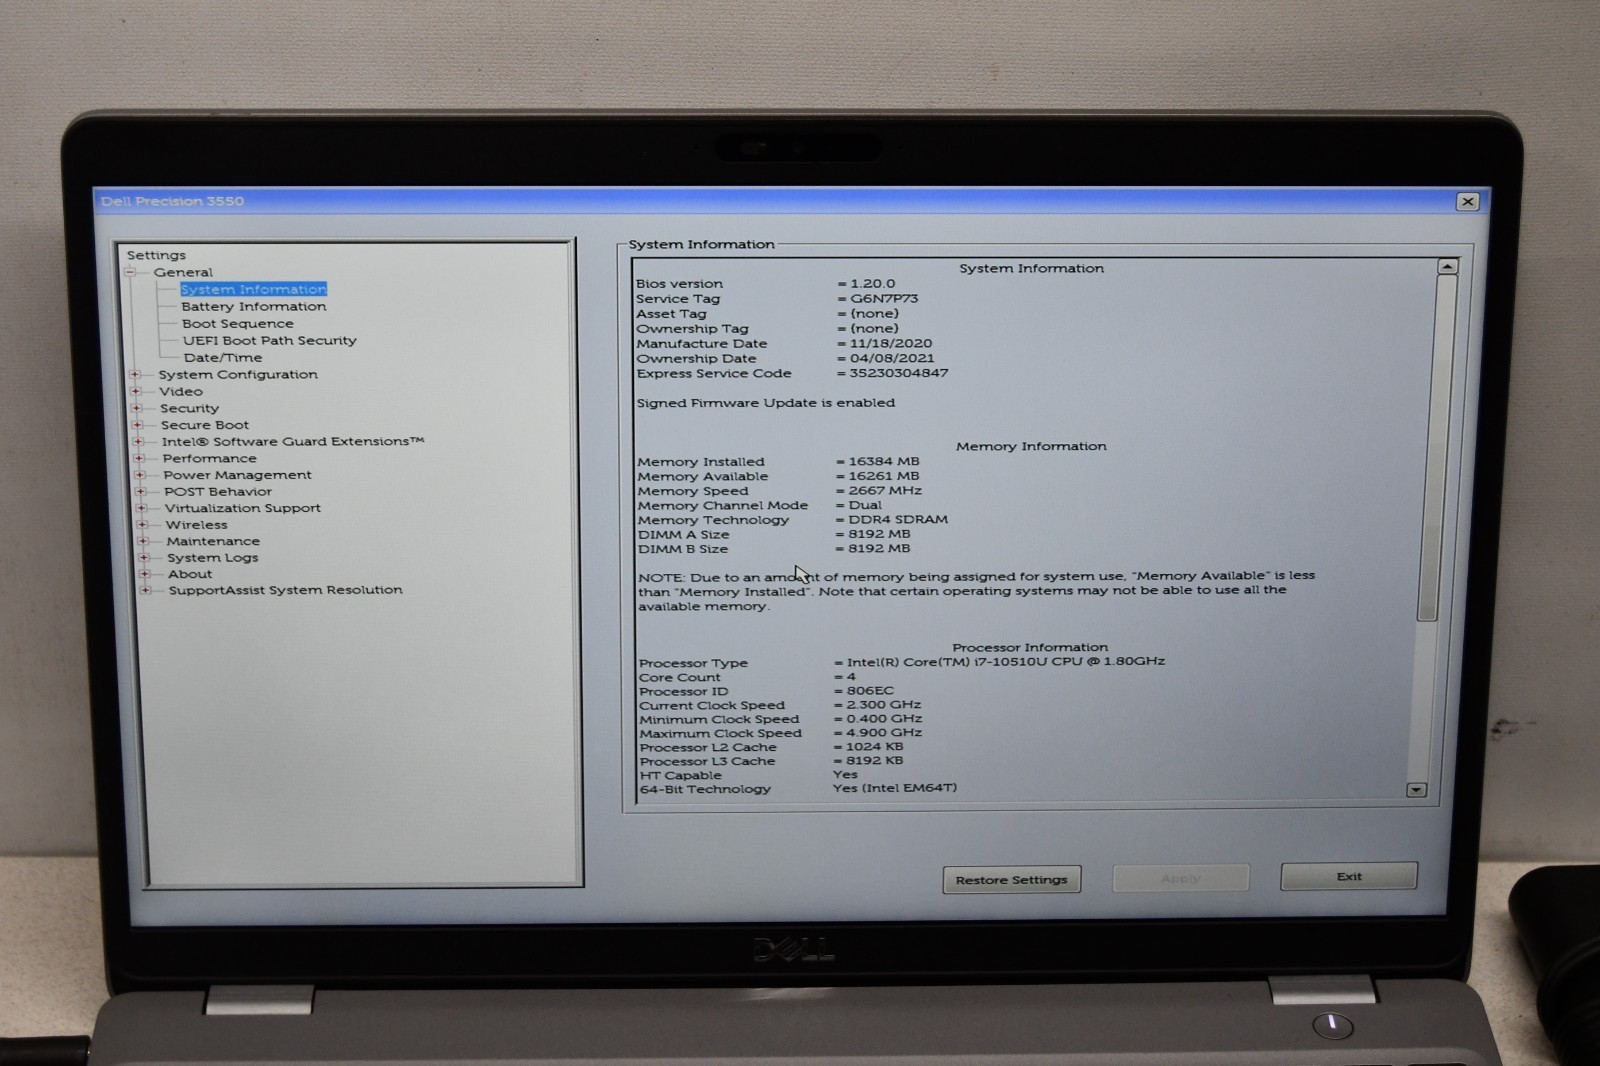Click the scroll up arrow in System Information

[1447, 267]
